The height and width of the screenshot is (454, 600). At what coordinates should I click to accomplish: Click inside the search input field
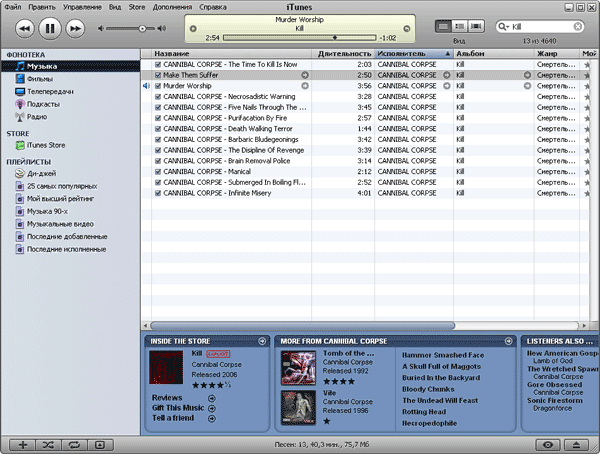point(541,26)
